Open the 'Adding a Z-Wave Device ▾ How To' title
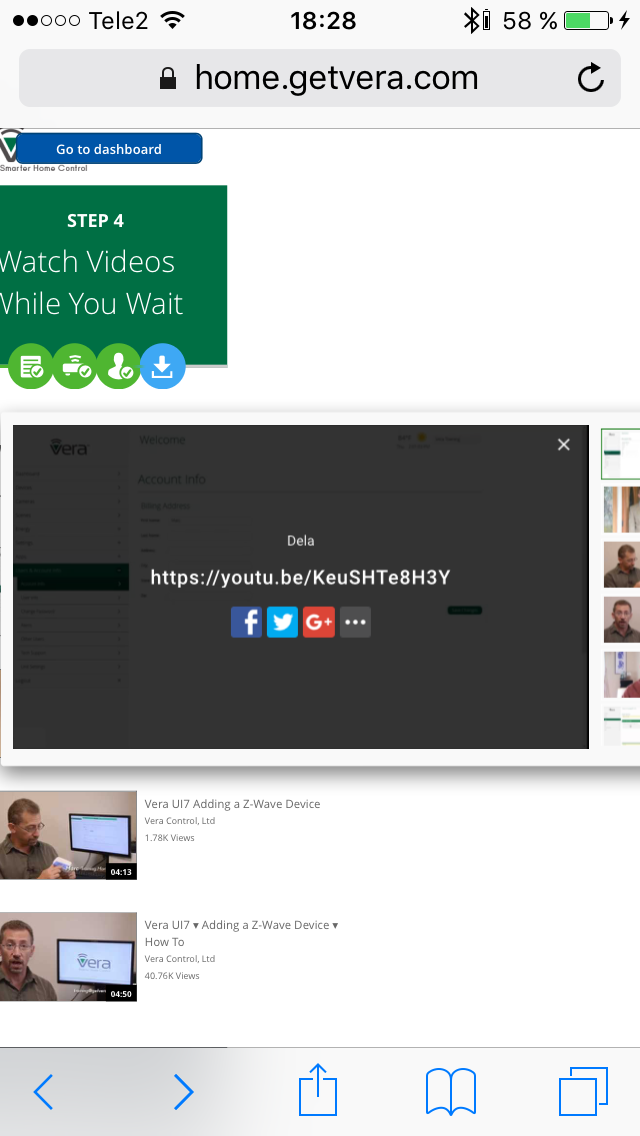640x1136 pixels. click(x=241, y=933)
